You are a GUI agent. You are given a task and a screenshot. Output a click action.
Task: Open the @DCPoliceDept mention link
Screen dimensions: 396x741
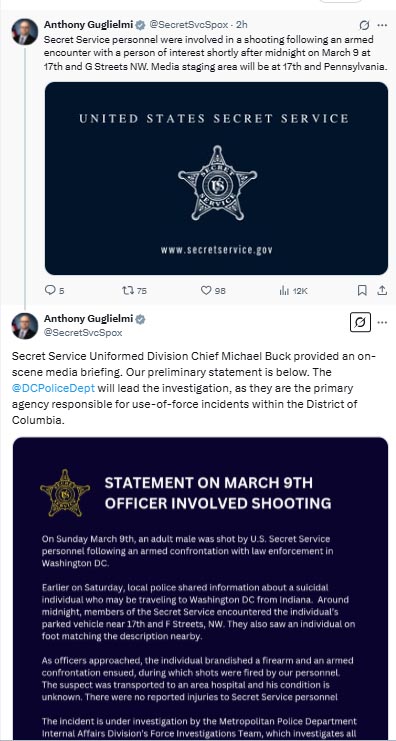click(x=53, y=388)
